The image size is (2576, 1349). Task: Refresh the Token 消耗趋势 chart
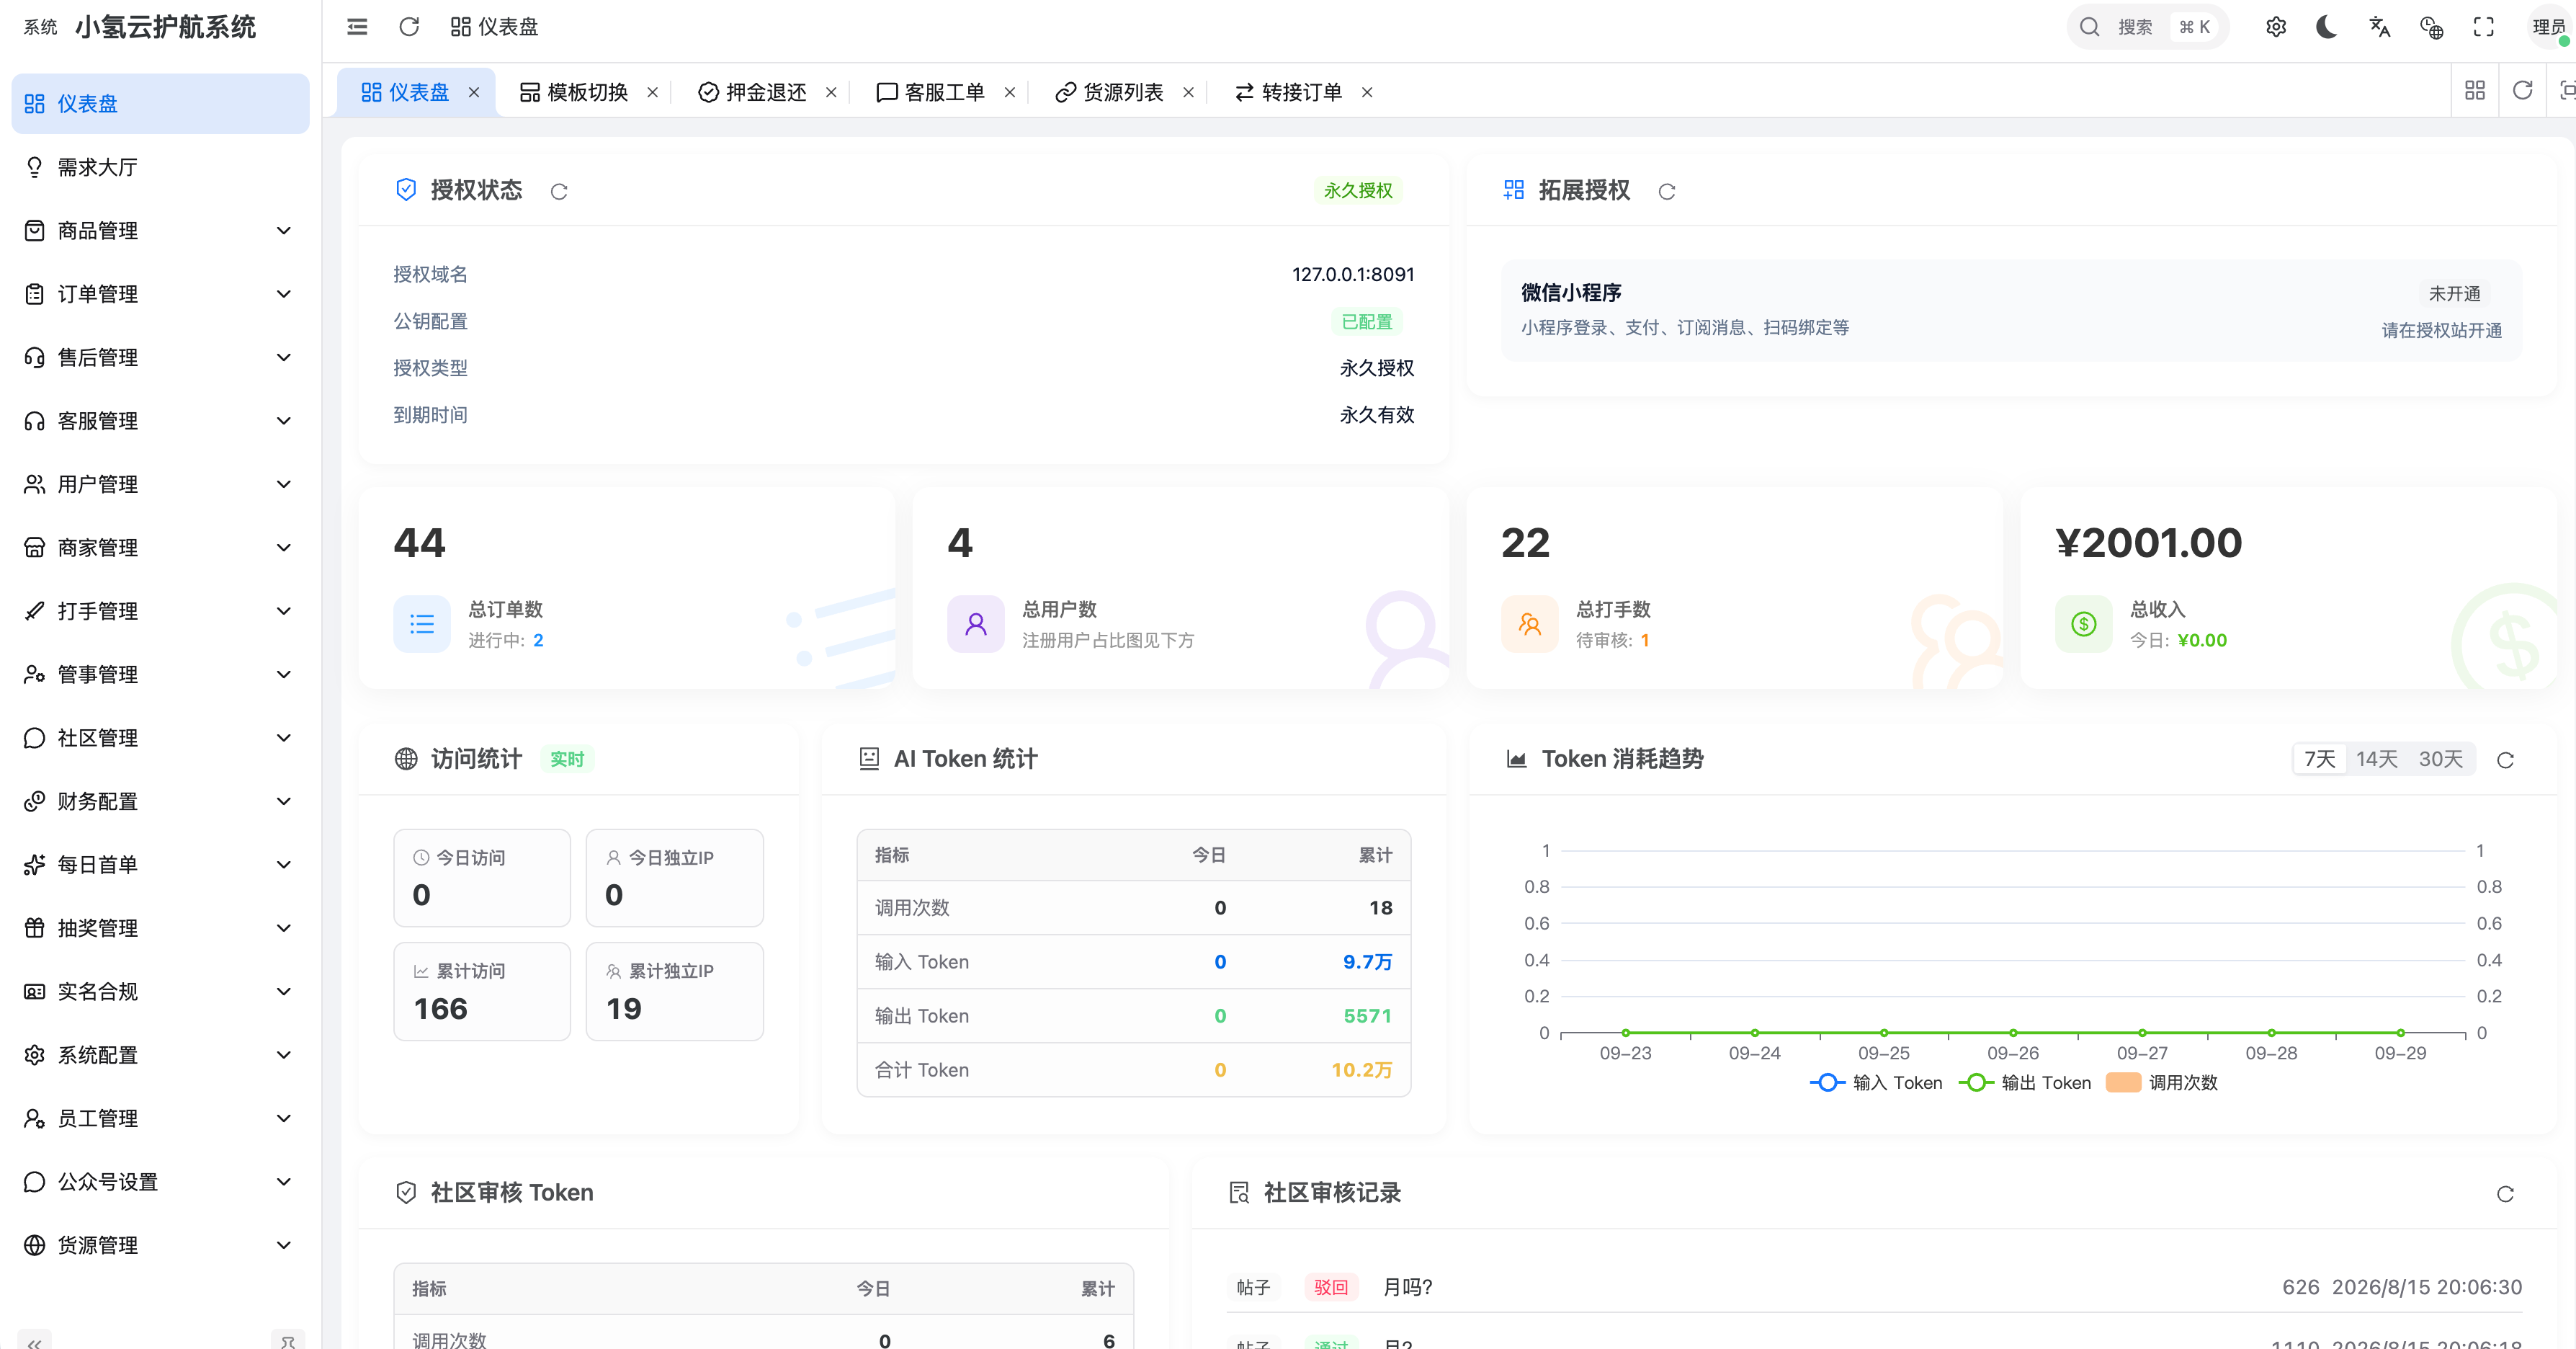[x=2505, y=760]
